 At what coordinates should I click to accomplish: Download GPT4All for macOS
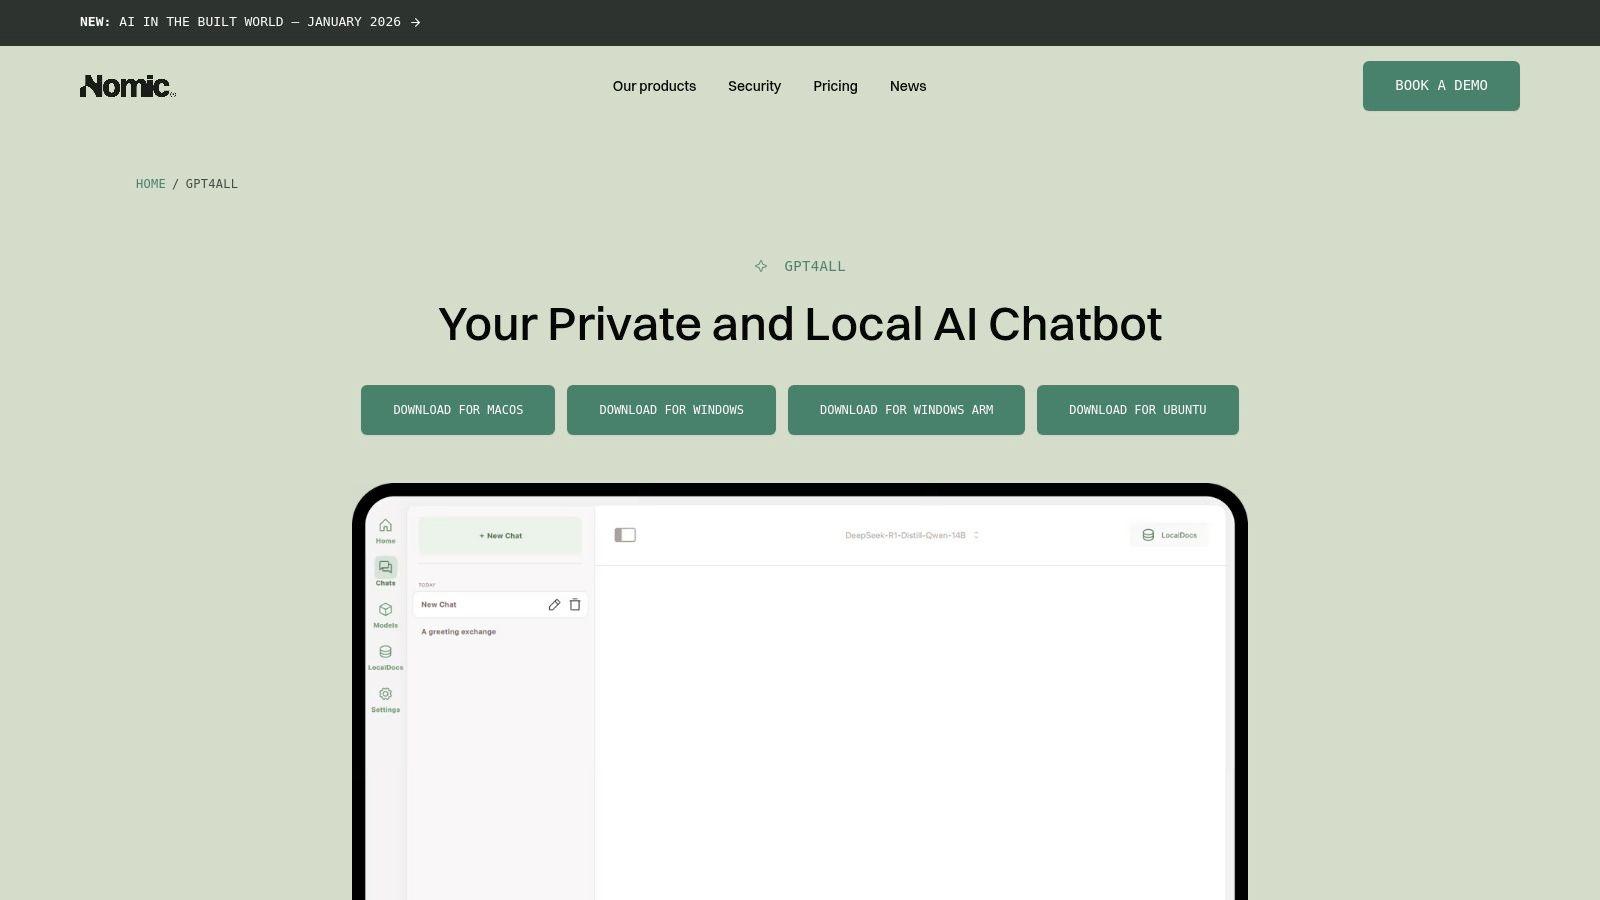coord(458,410)
